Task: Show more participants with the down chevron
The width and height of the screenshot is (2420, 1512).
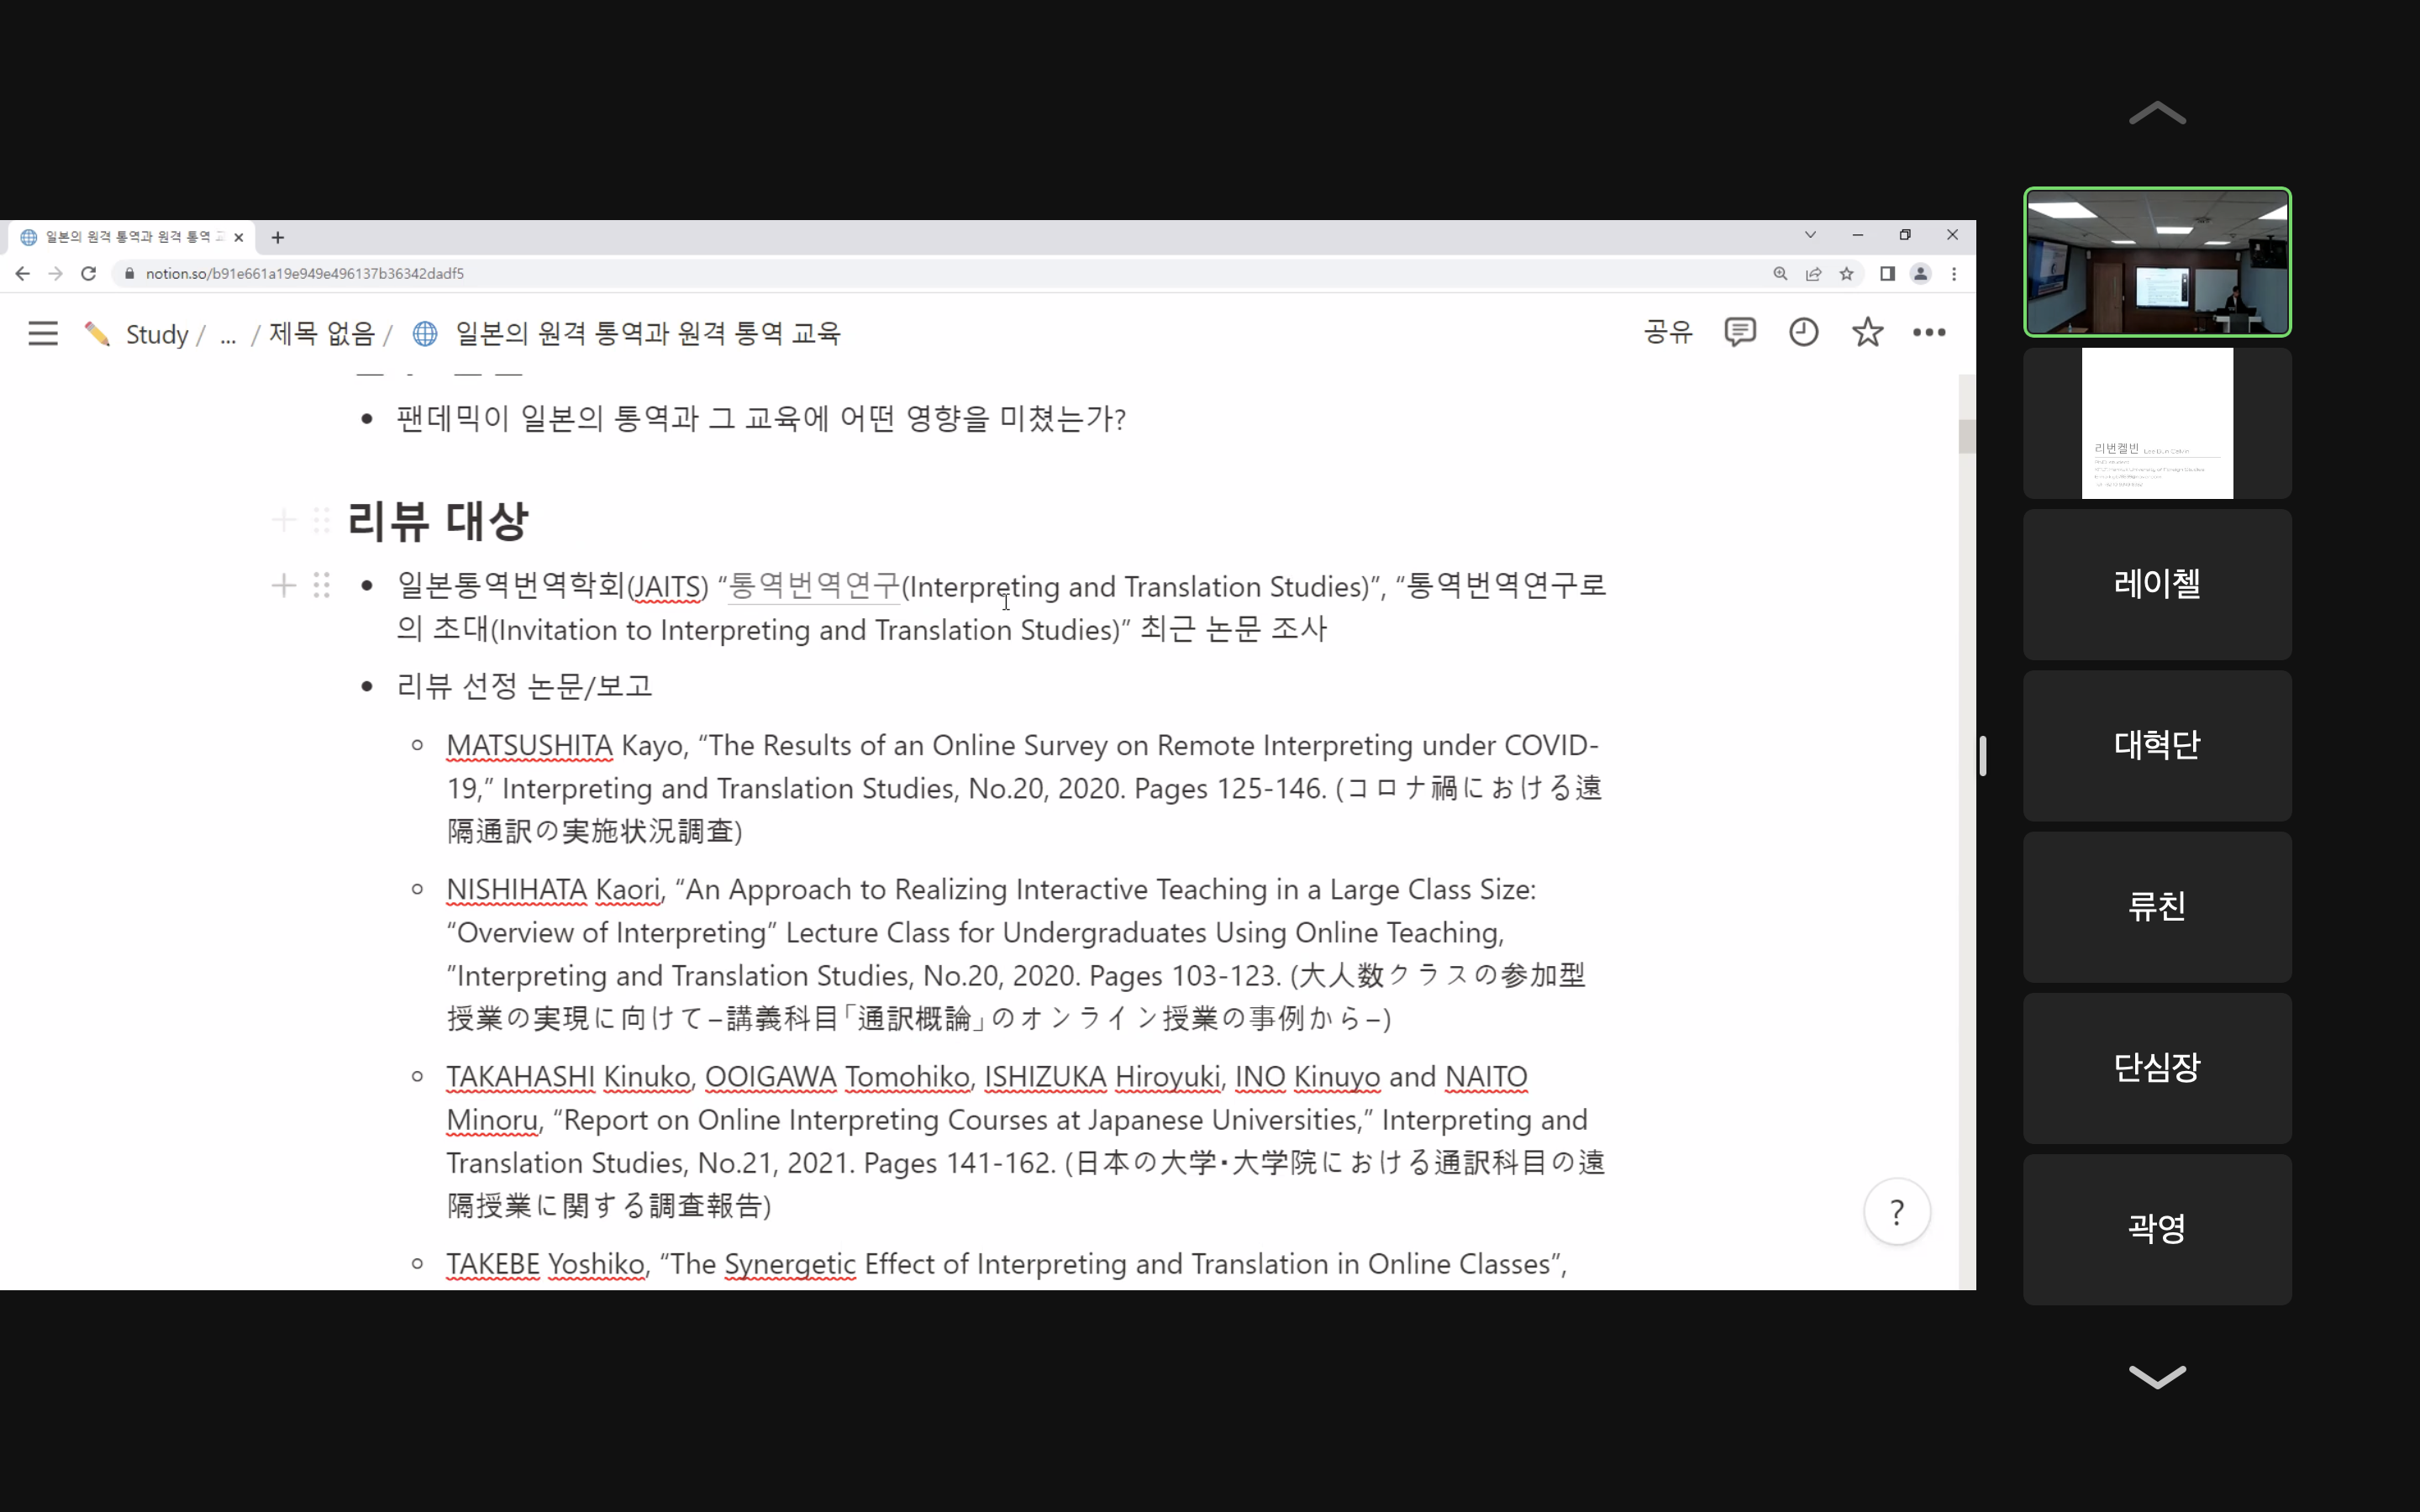Action: point(2157,1376)
